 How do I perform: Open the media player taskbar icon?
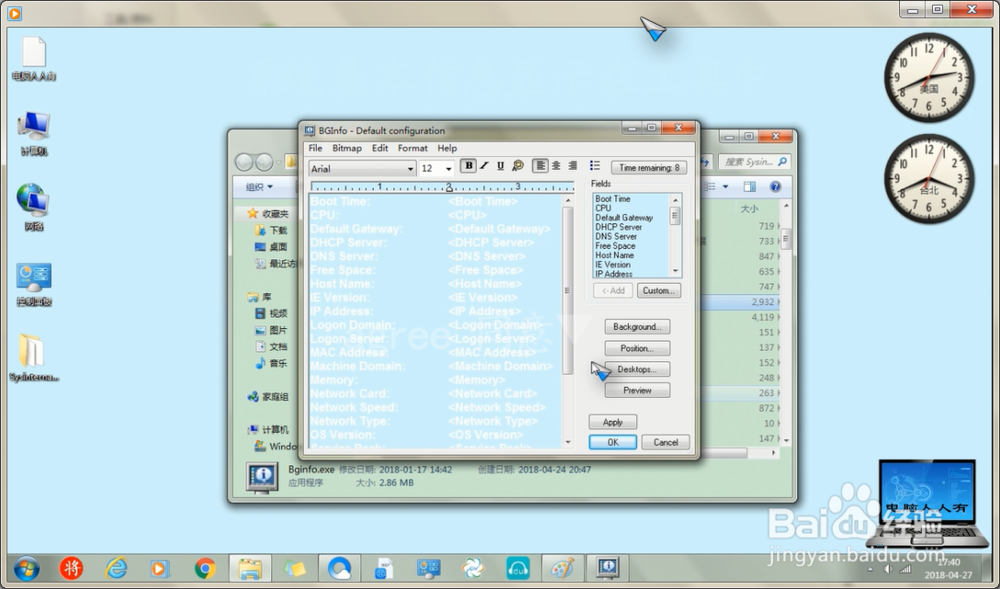pos(159,568)
